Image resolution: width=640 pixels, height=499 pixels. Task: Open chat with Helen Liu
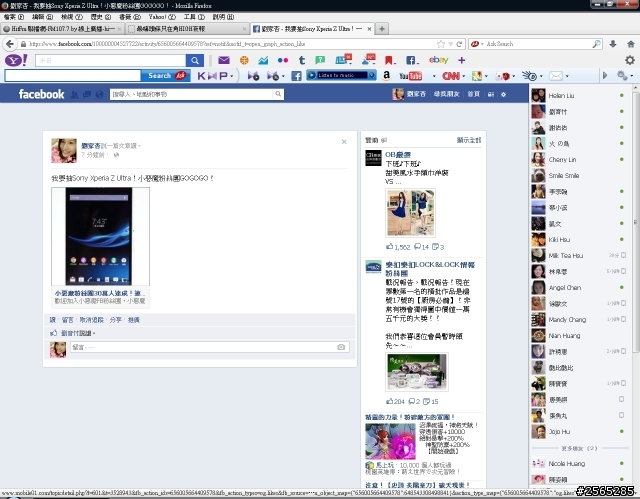click(579, 95)
